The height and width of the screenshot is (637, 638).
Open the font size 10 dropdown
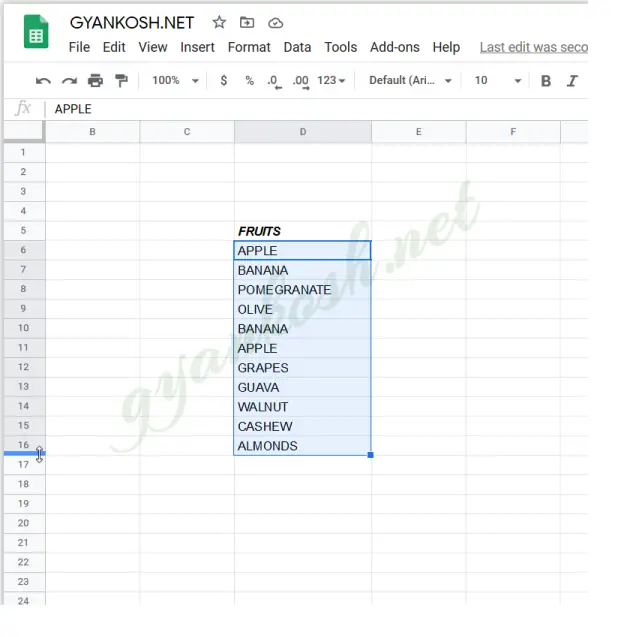coord(498,80)
